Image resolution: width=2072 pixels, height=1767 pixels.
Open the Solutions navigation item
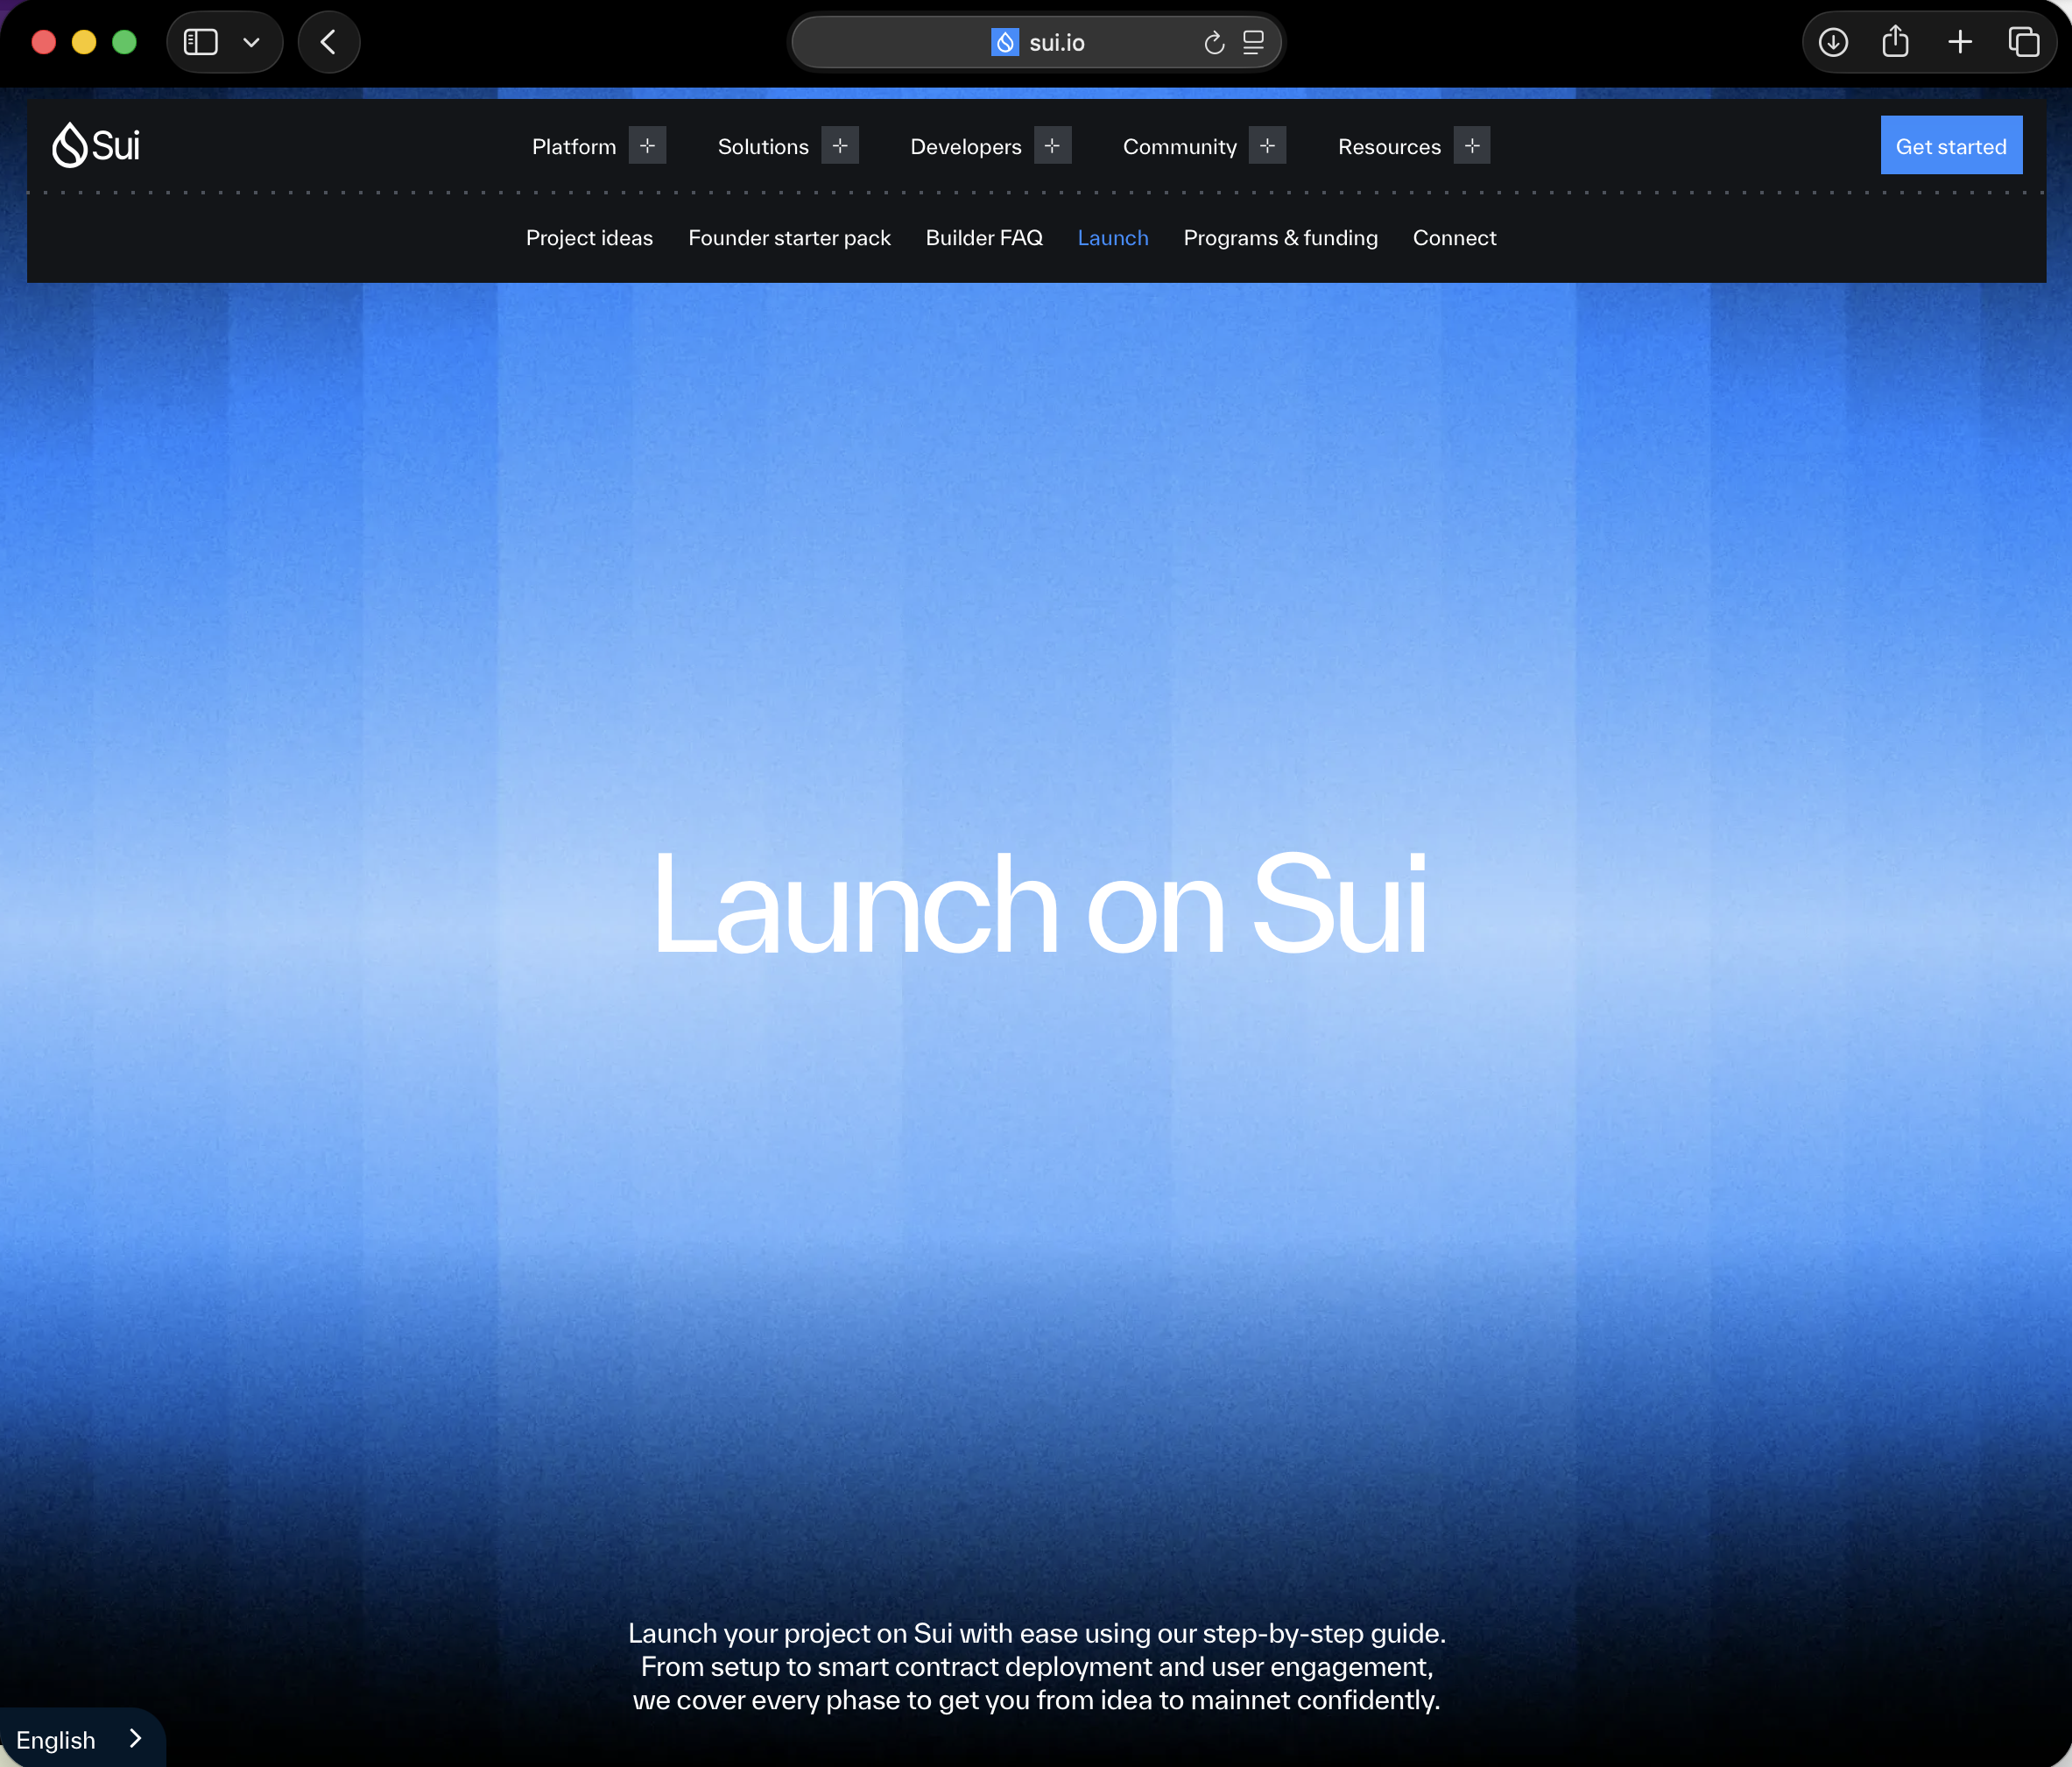(763, 147)
